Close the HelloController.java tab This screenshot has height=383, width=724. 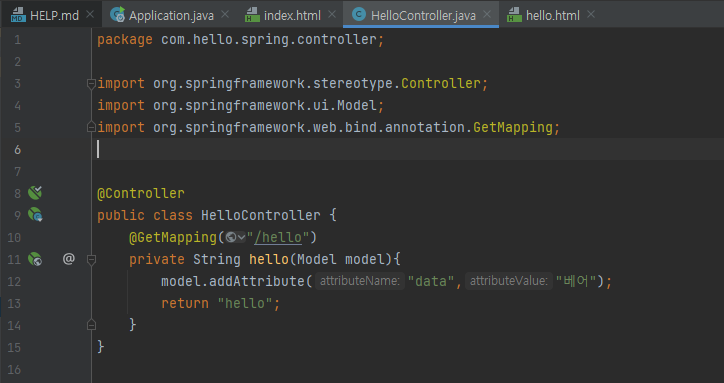coord(487,15)
